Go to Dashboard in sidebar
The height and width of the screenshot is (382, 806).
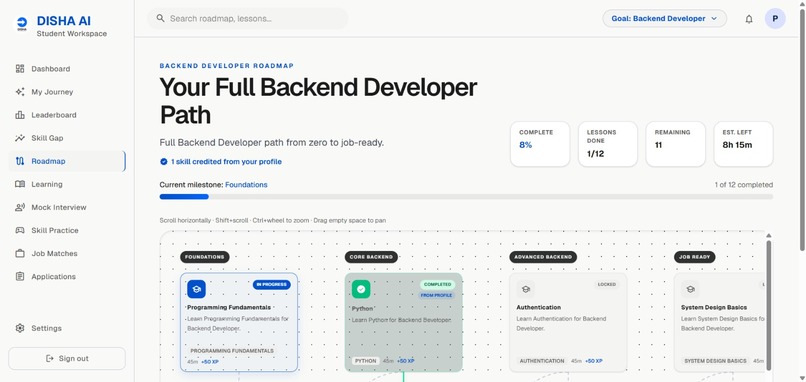(67, 69)
